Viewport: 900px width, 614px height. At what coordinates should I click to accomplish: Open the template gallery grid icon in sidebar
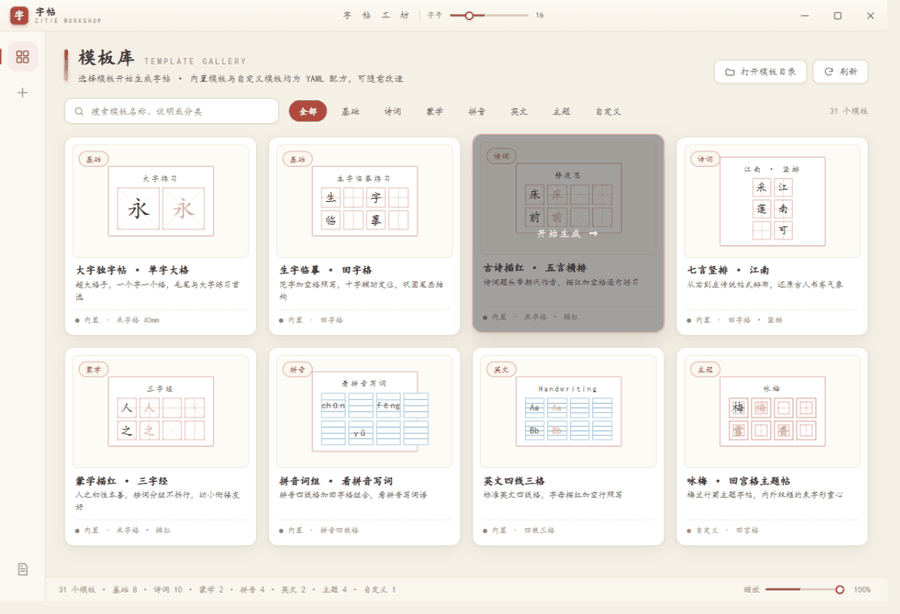coord(22,56)
